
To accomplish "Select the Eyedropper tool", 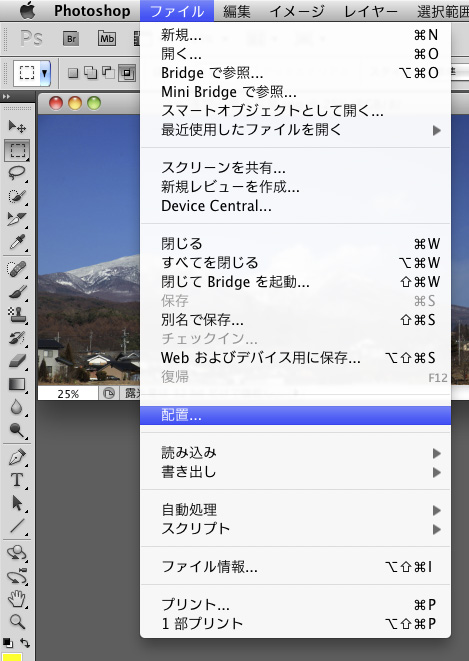I will click(17, 242).
